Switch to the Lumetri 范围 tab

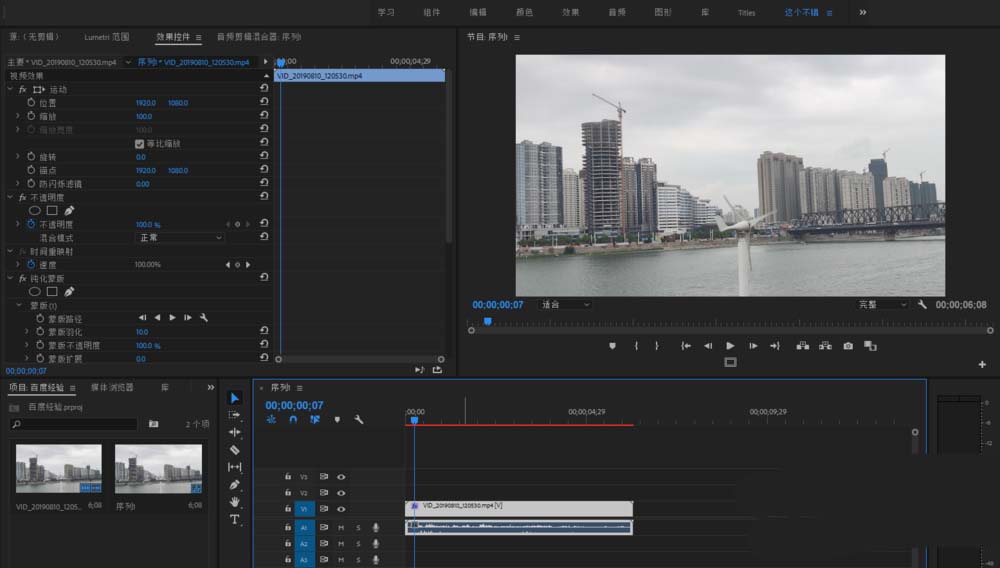click(106, 37)
